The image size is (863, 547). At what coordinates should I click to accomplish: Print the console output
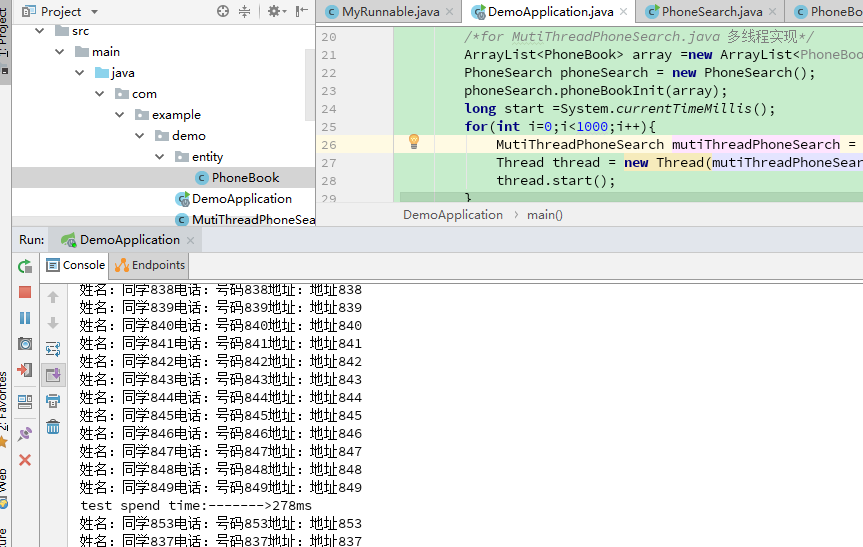tap(53, 401)
